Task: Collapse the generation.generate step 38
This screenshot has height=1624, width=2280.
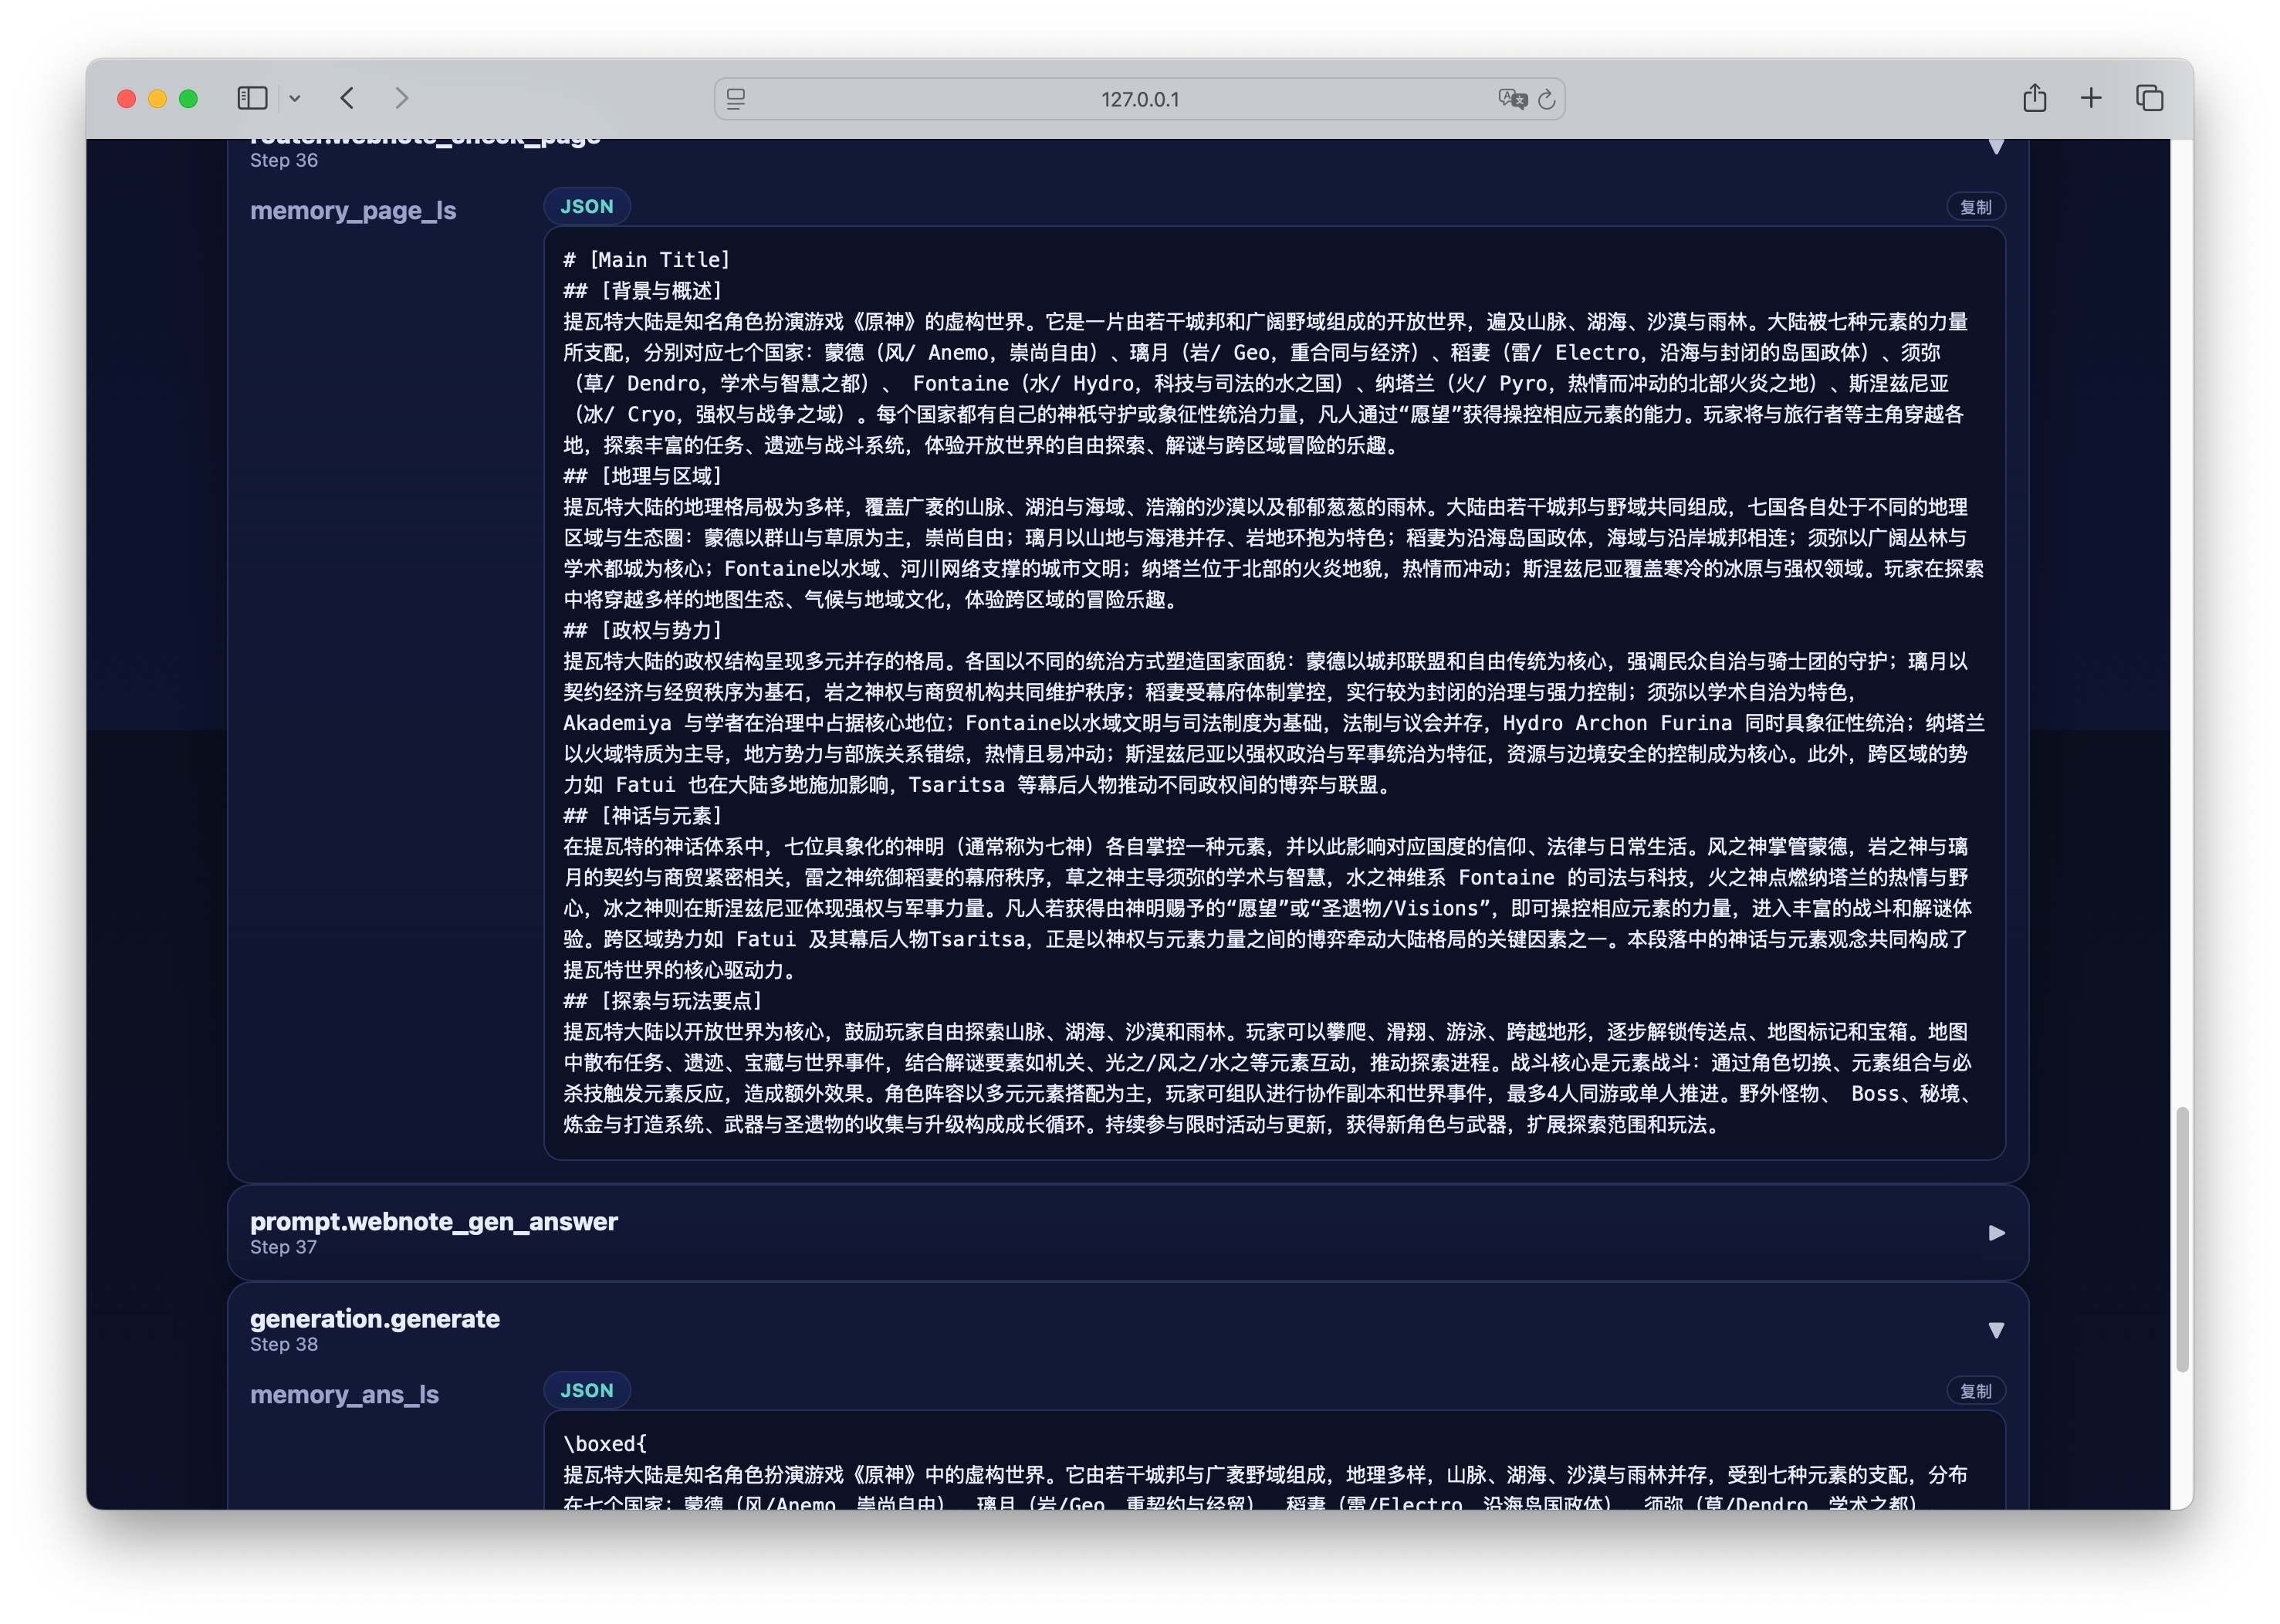Action: (1996, 1330)
